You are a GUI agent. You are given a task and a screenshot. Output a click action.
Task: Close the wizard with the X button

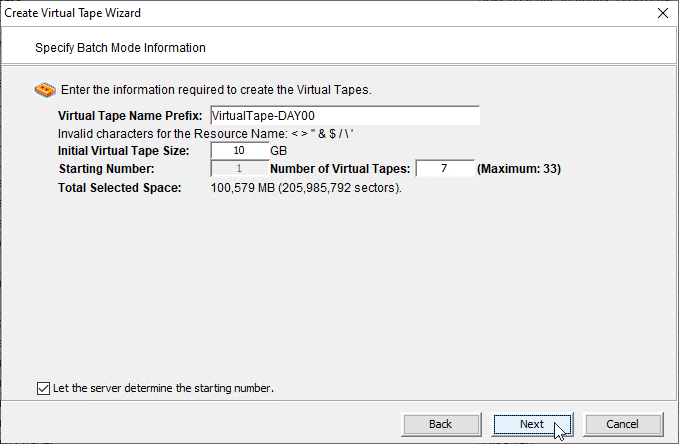[663, 13]
